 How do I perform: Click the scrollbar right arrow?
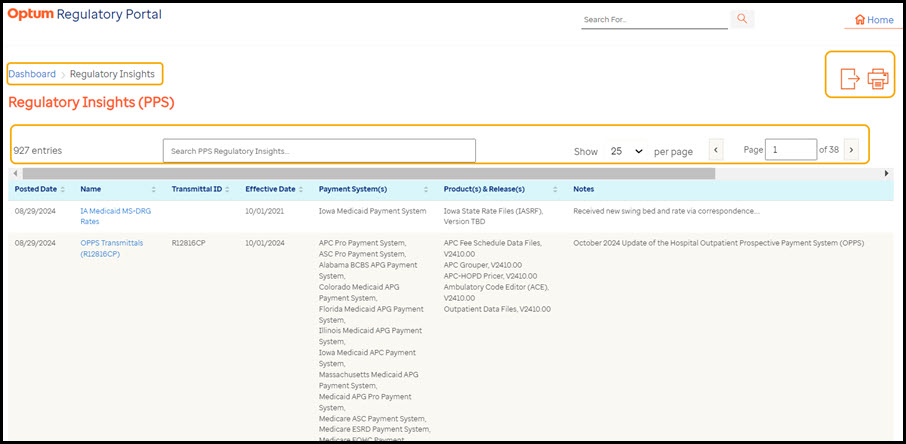pyautogui.click(x=887, y=173)
